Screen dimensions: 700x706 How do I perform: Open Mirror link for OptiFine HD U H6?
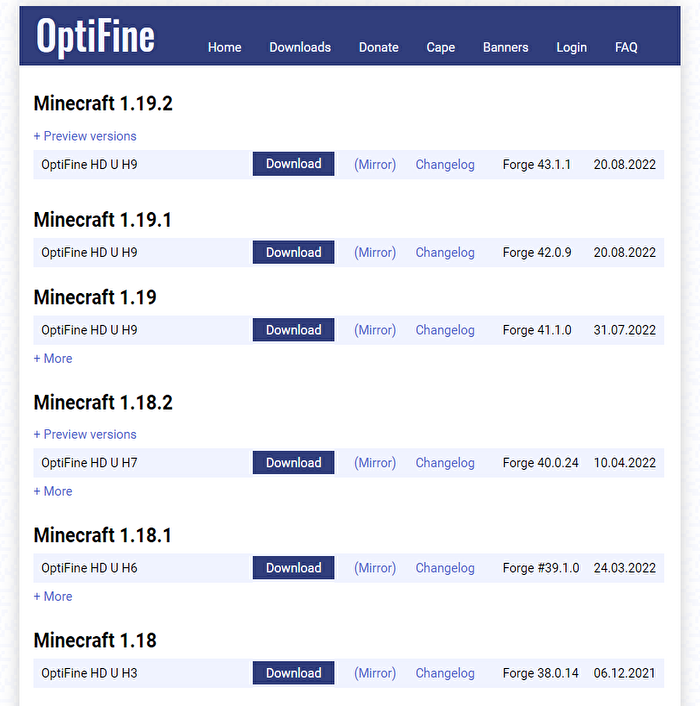pos(375,568)
